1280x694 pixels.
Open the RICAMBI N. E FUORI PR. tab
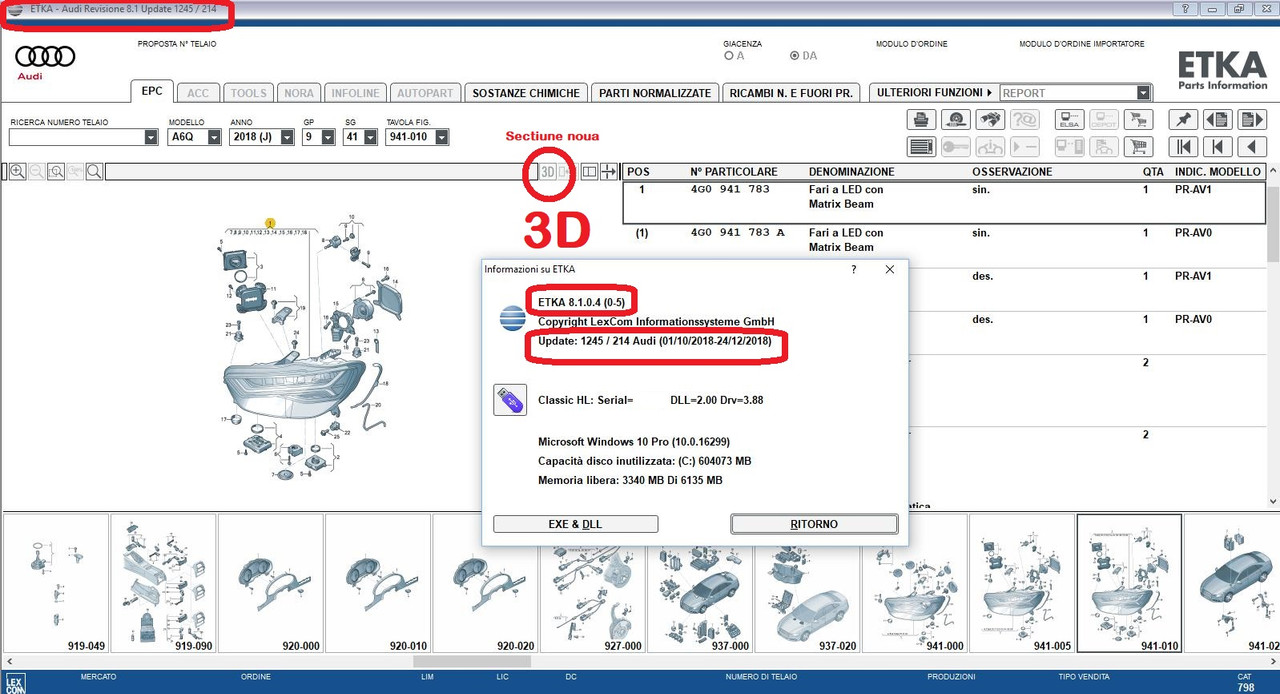coord(791,93)
